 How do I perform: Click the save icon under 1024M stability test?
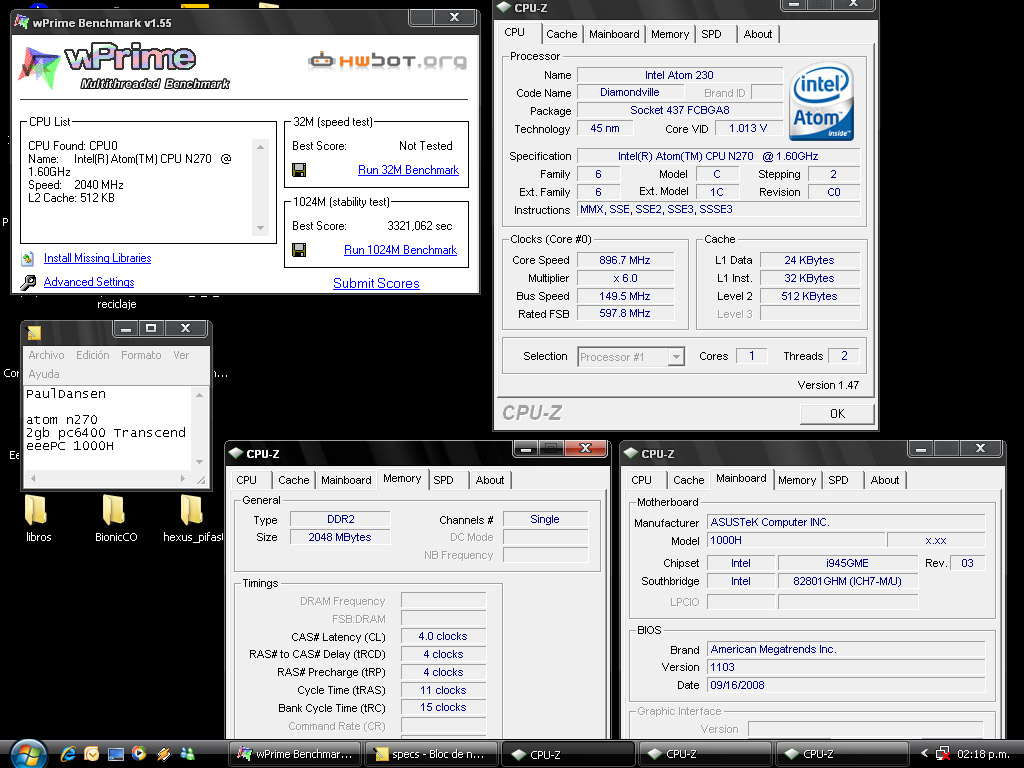tap(299, 250)
